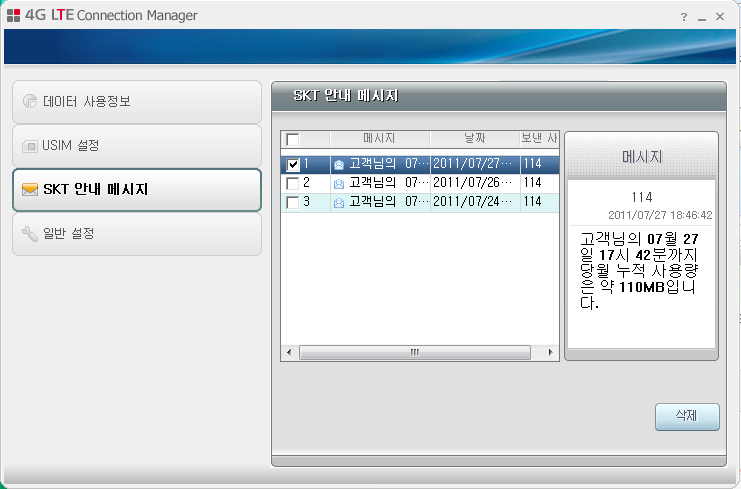Check the checkbox for message 3
The height and width of the screenshot is (489, 741).
pyautogui.click(x=293, y=202)
